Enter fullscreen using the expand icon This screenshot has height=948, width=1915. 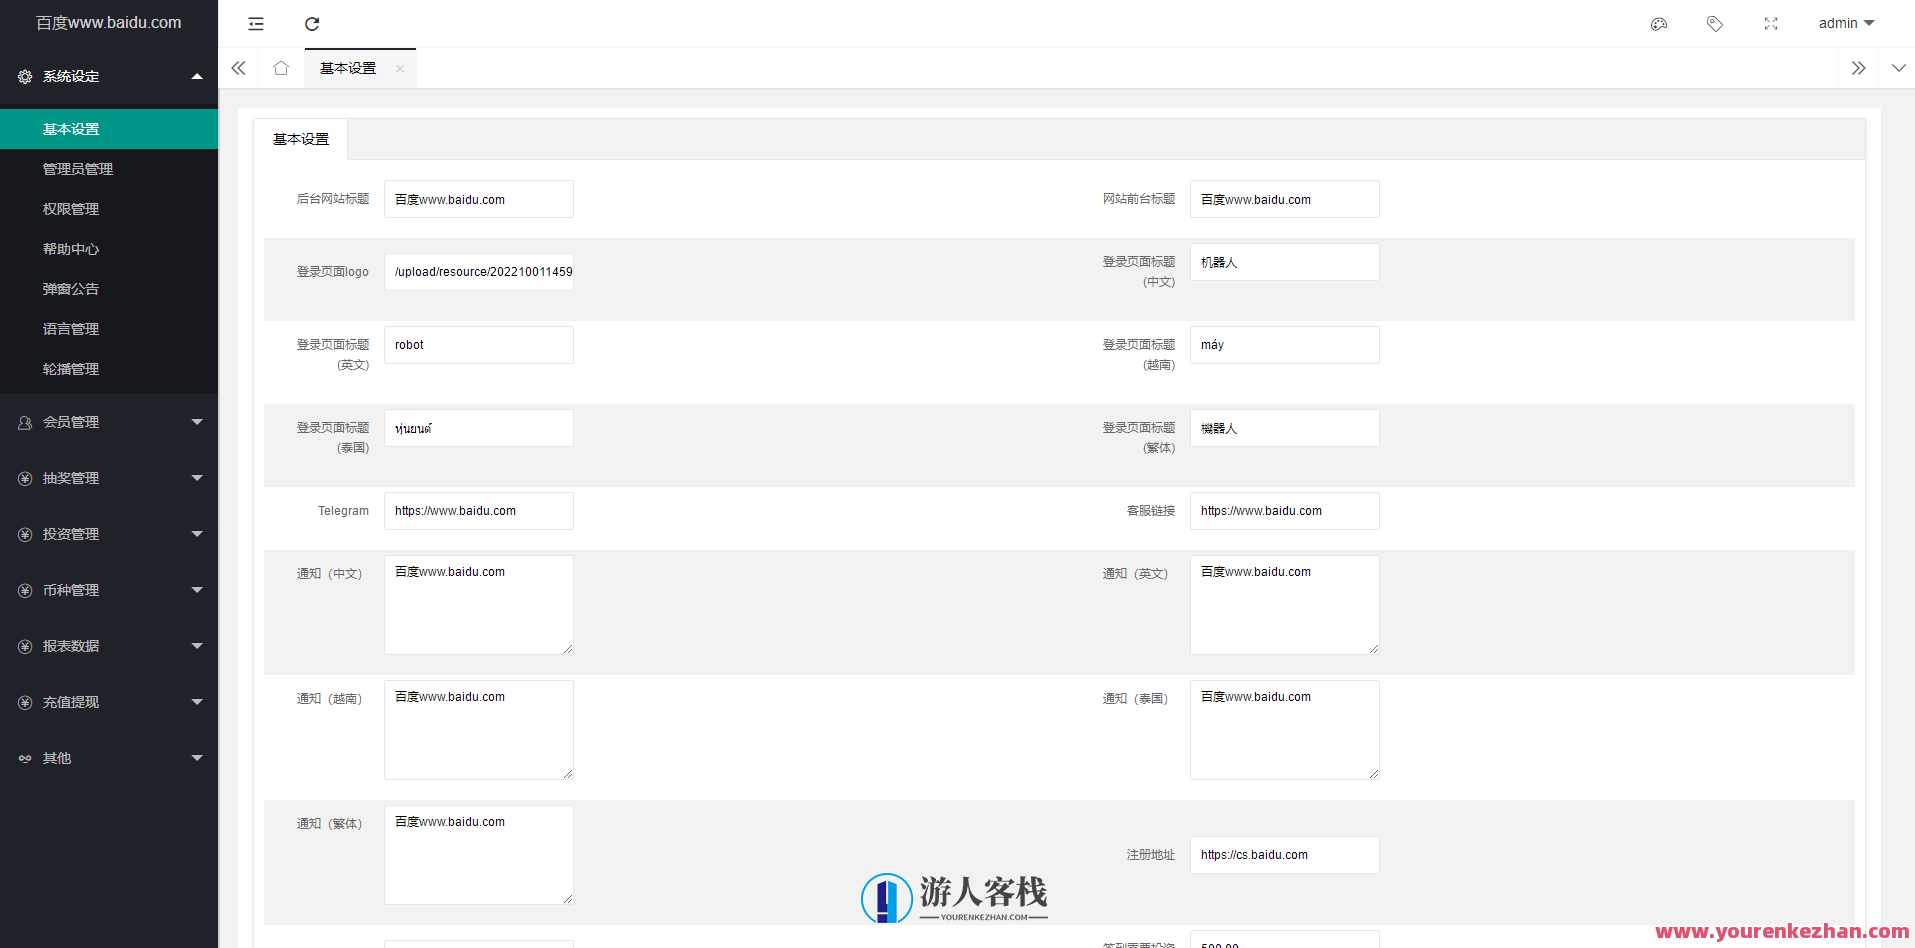1770,22
